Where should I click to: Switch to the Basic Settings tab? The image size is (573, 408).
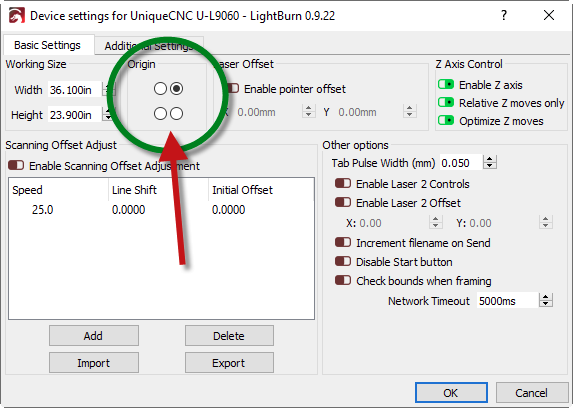pyautogui.click(x=47, y=45)
